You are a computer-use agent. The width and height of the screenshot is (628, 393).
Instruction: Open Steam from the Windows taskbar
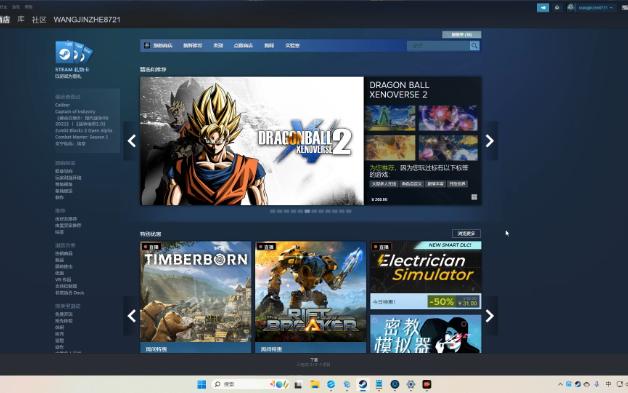pos(362,384)
